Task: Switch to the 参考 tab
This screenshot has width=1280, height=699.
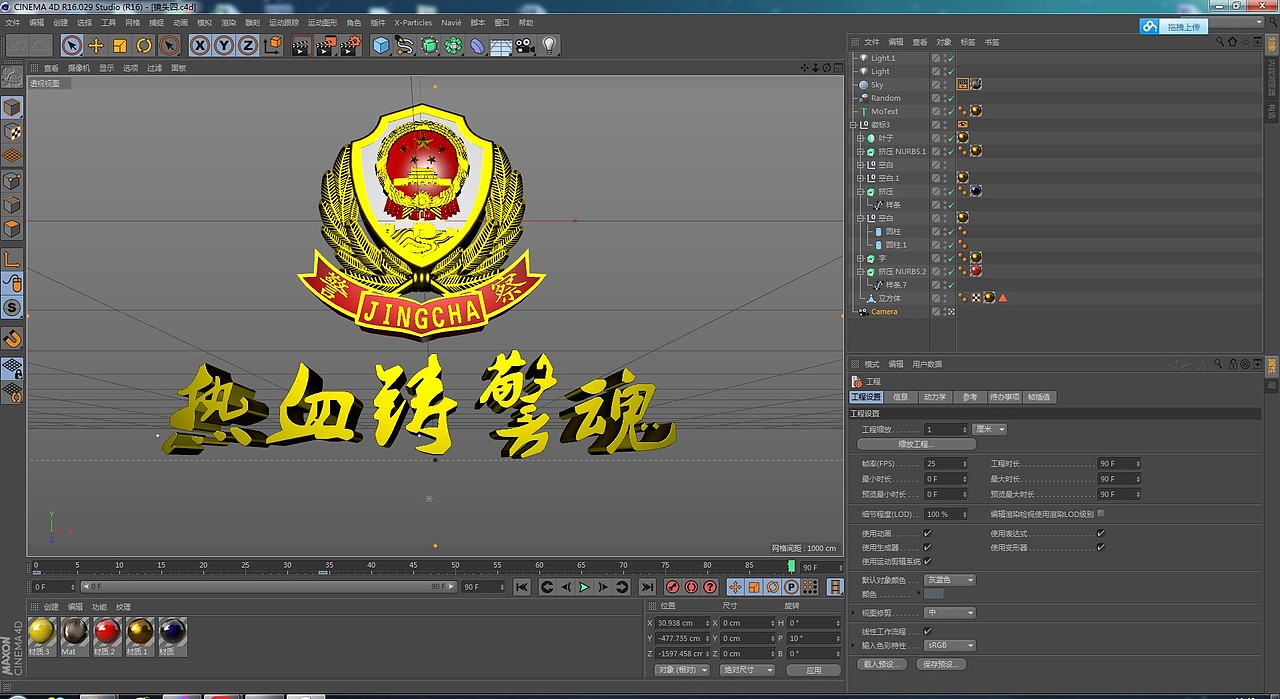Action: [970, 397]
